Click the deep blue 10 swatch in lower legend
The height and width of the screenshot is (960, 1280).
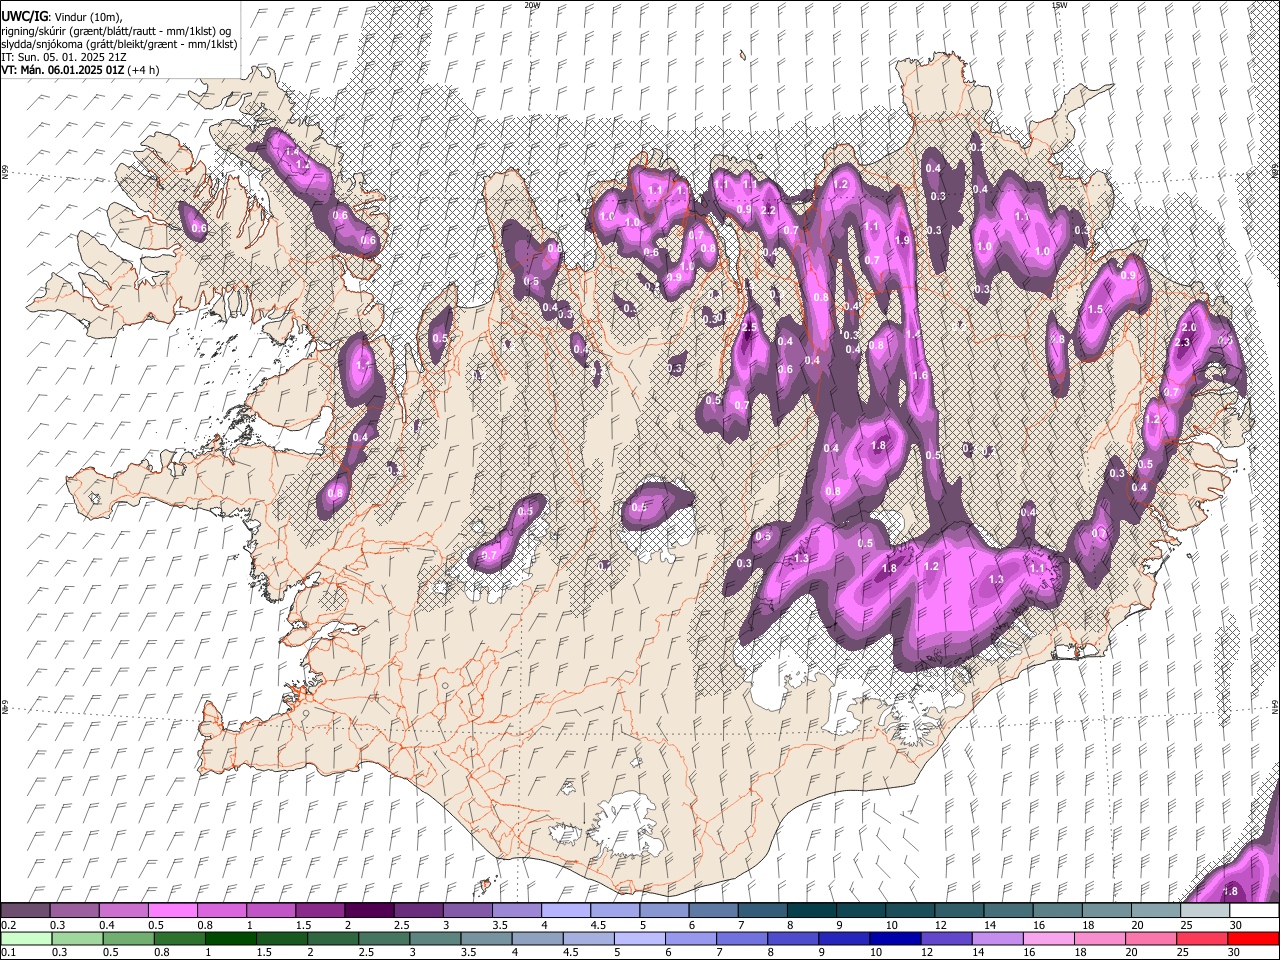[897, 938]
